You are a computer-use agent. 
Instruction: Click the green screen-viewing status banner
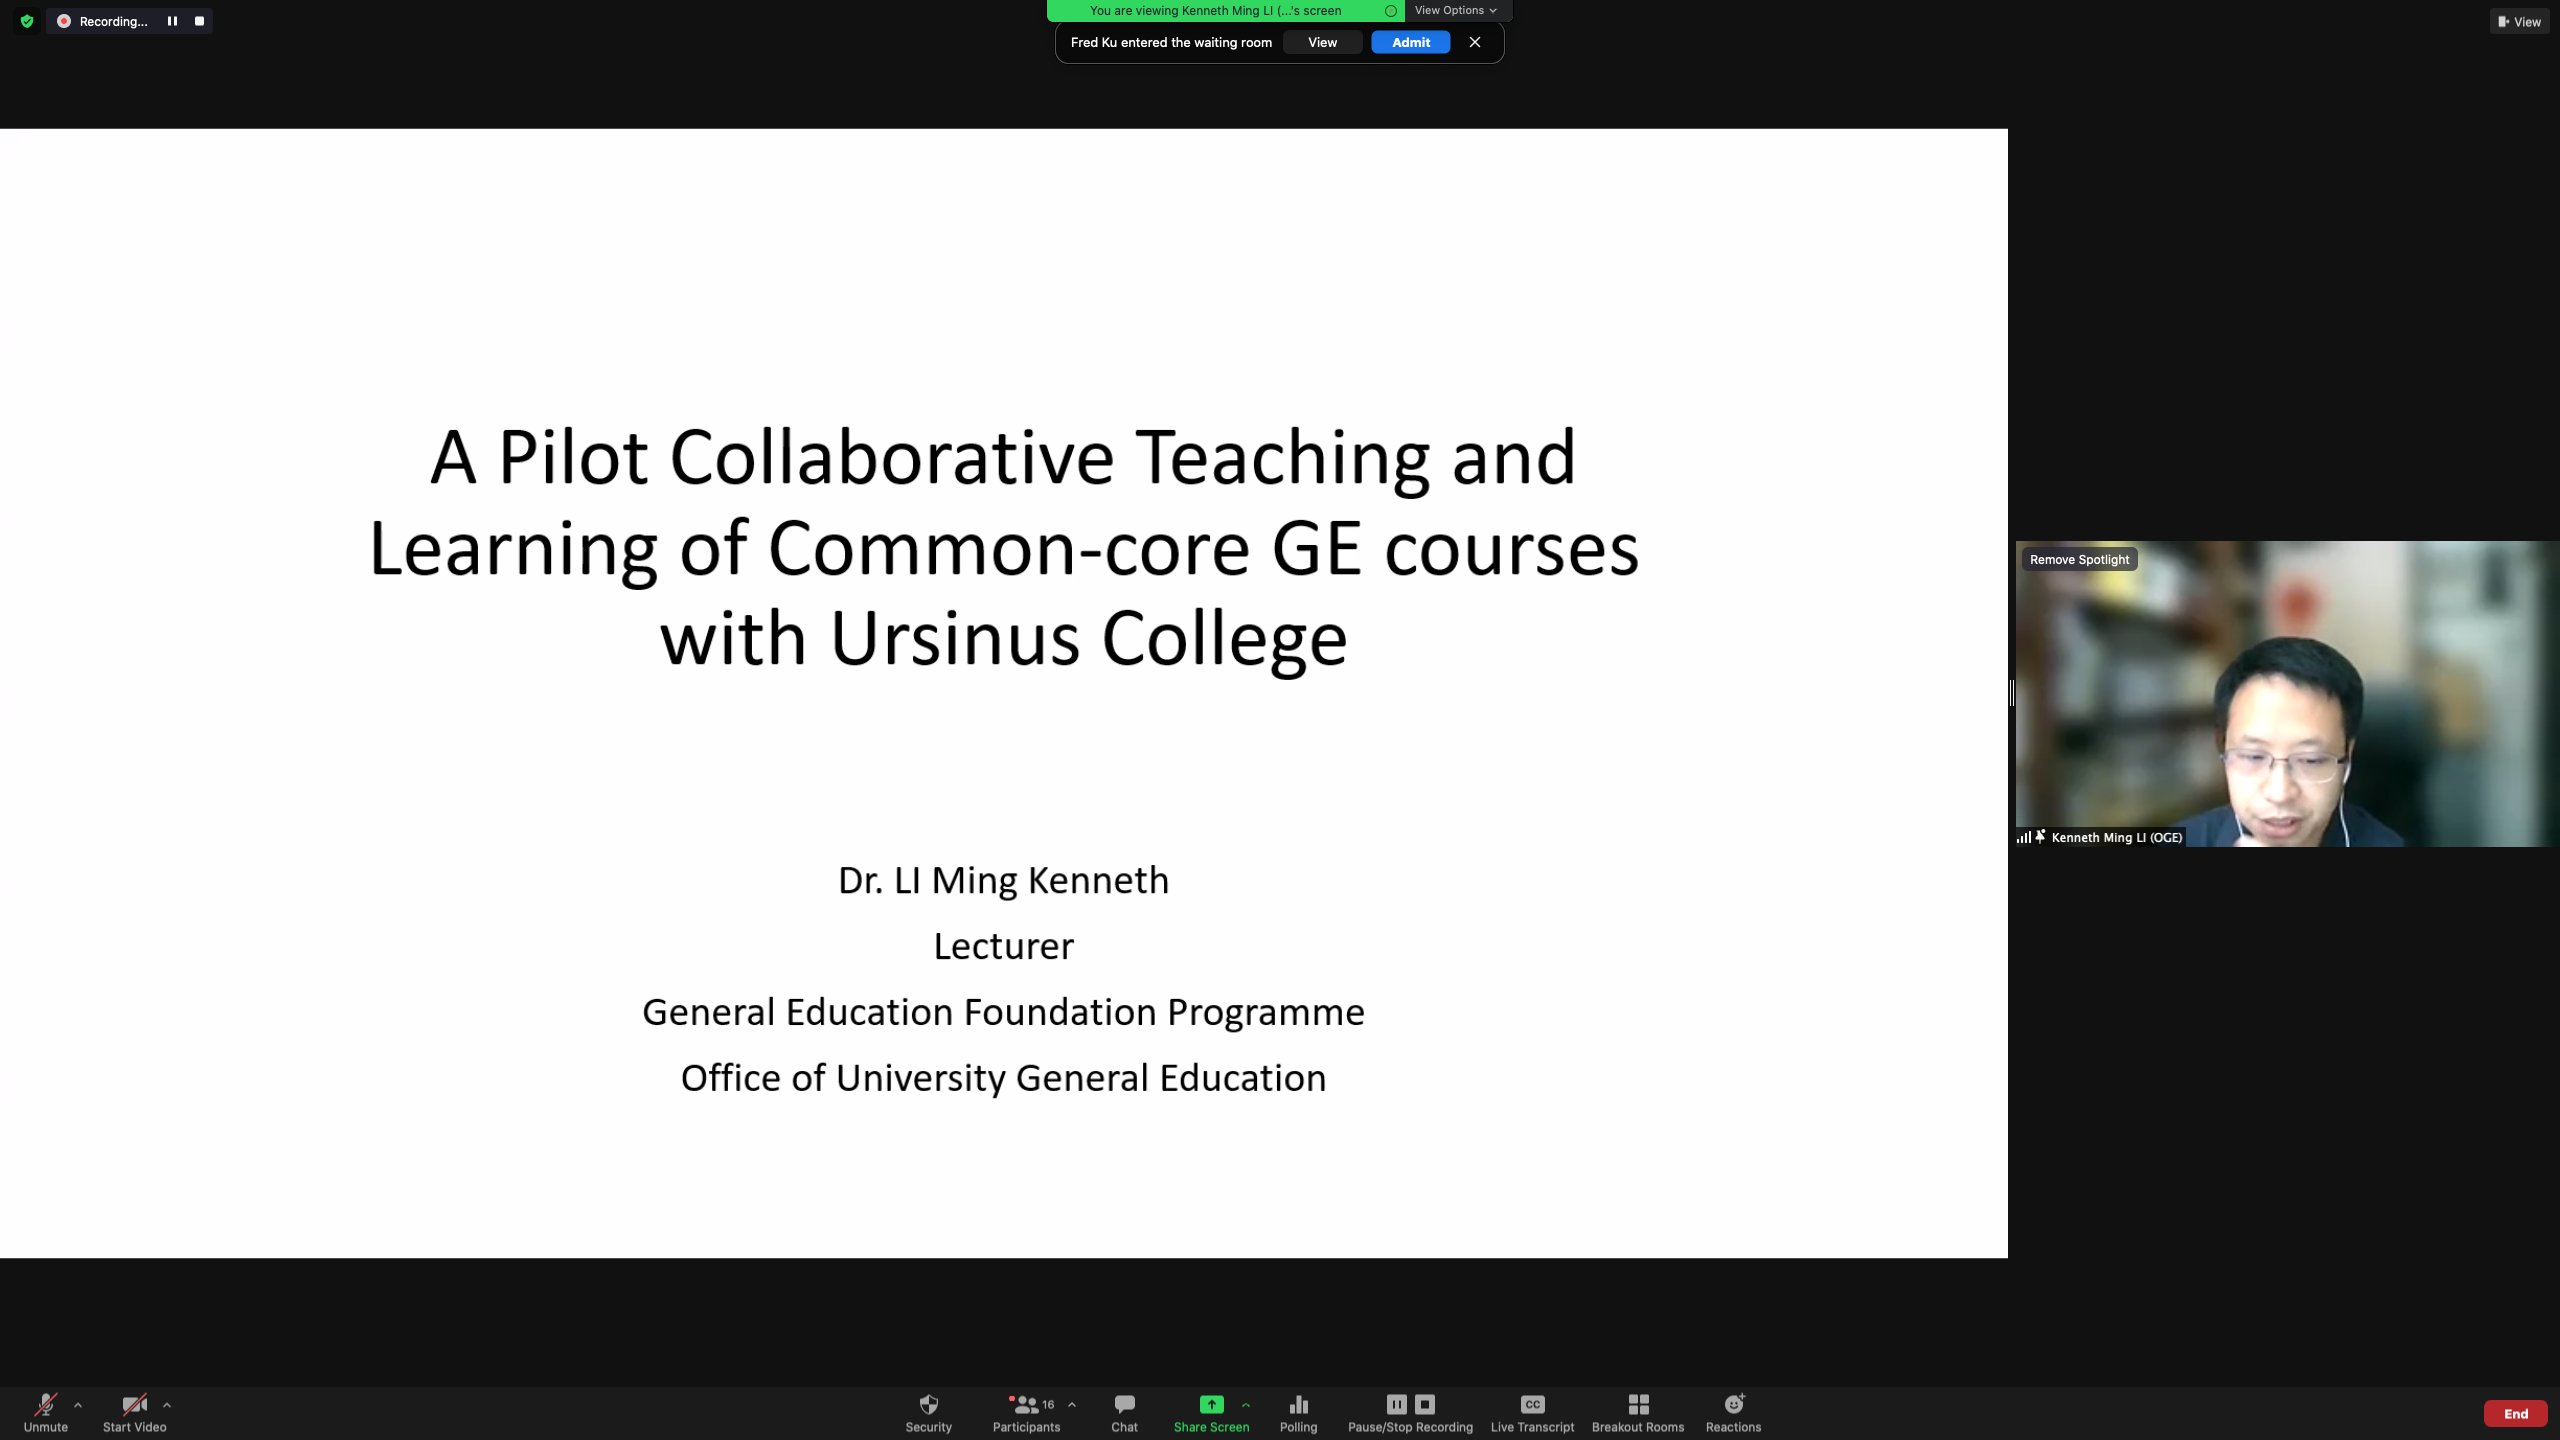click(1225, 10)
